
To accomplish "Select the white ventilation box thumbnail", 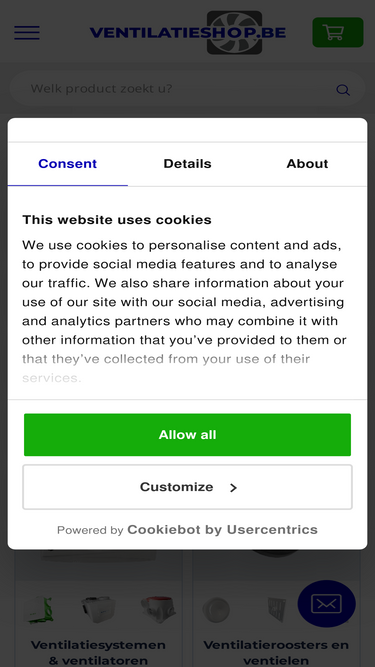I will pos(98,609).
